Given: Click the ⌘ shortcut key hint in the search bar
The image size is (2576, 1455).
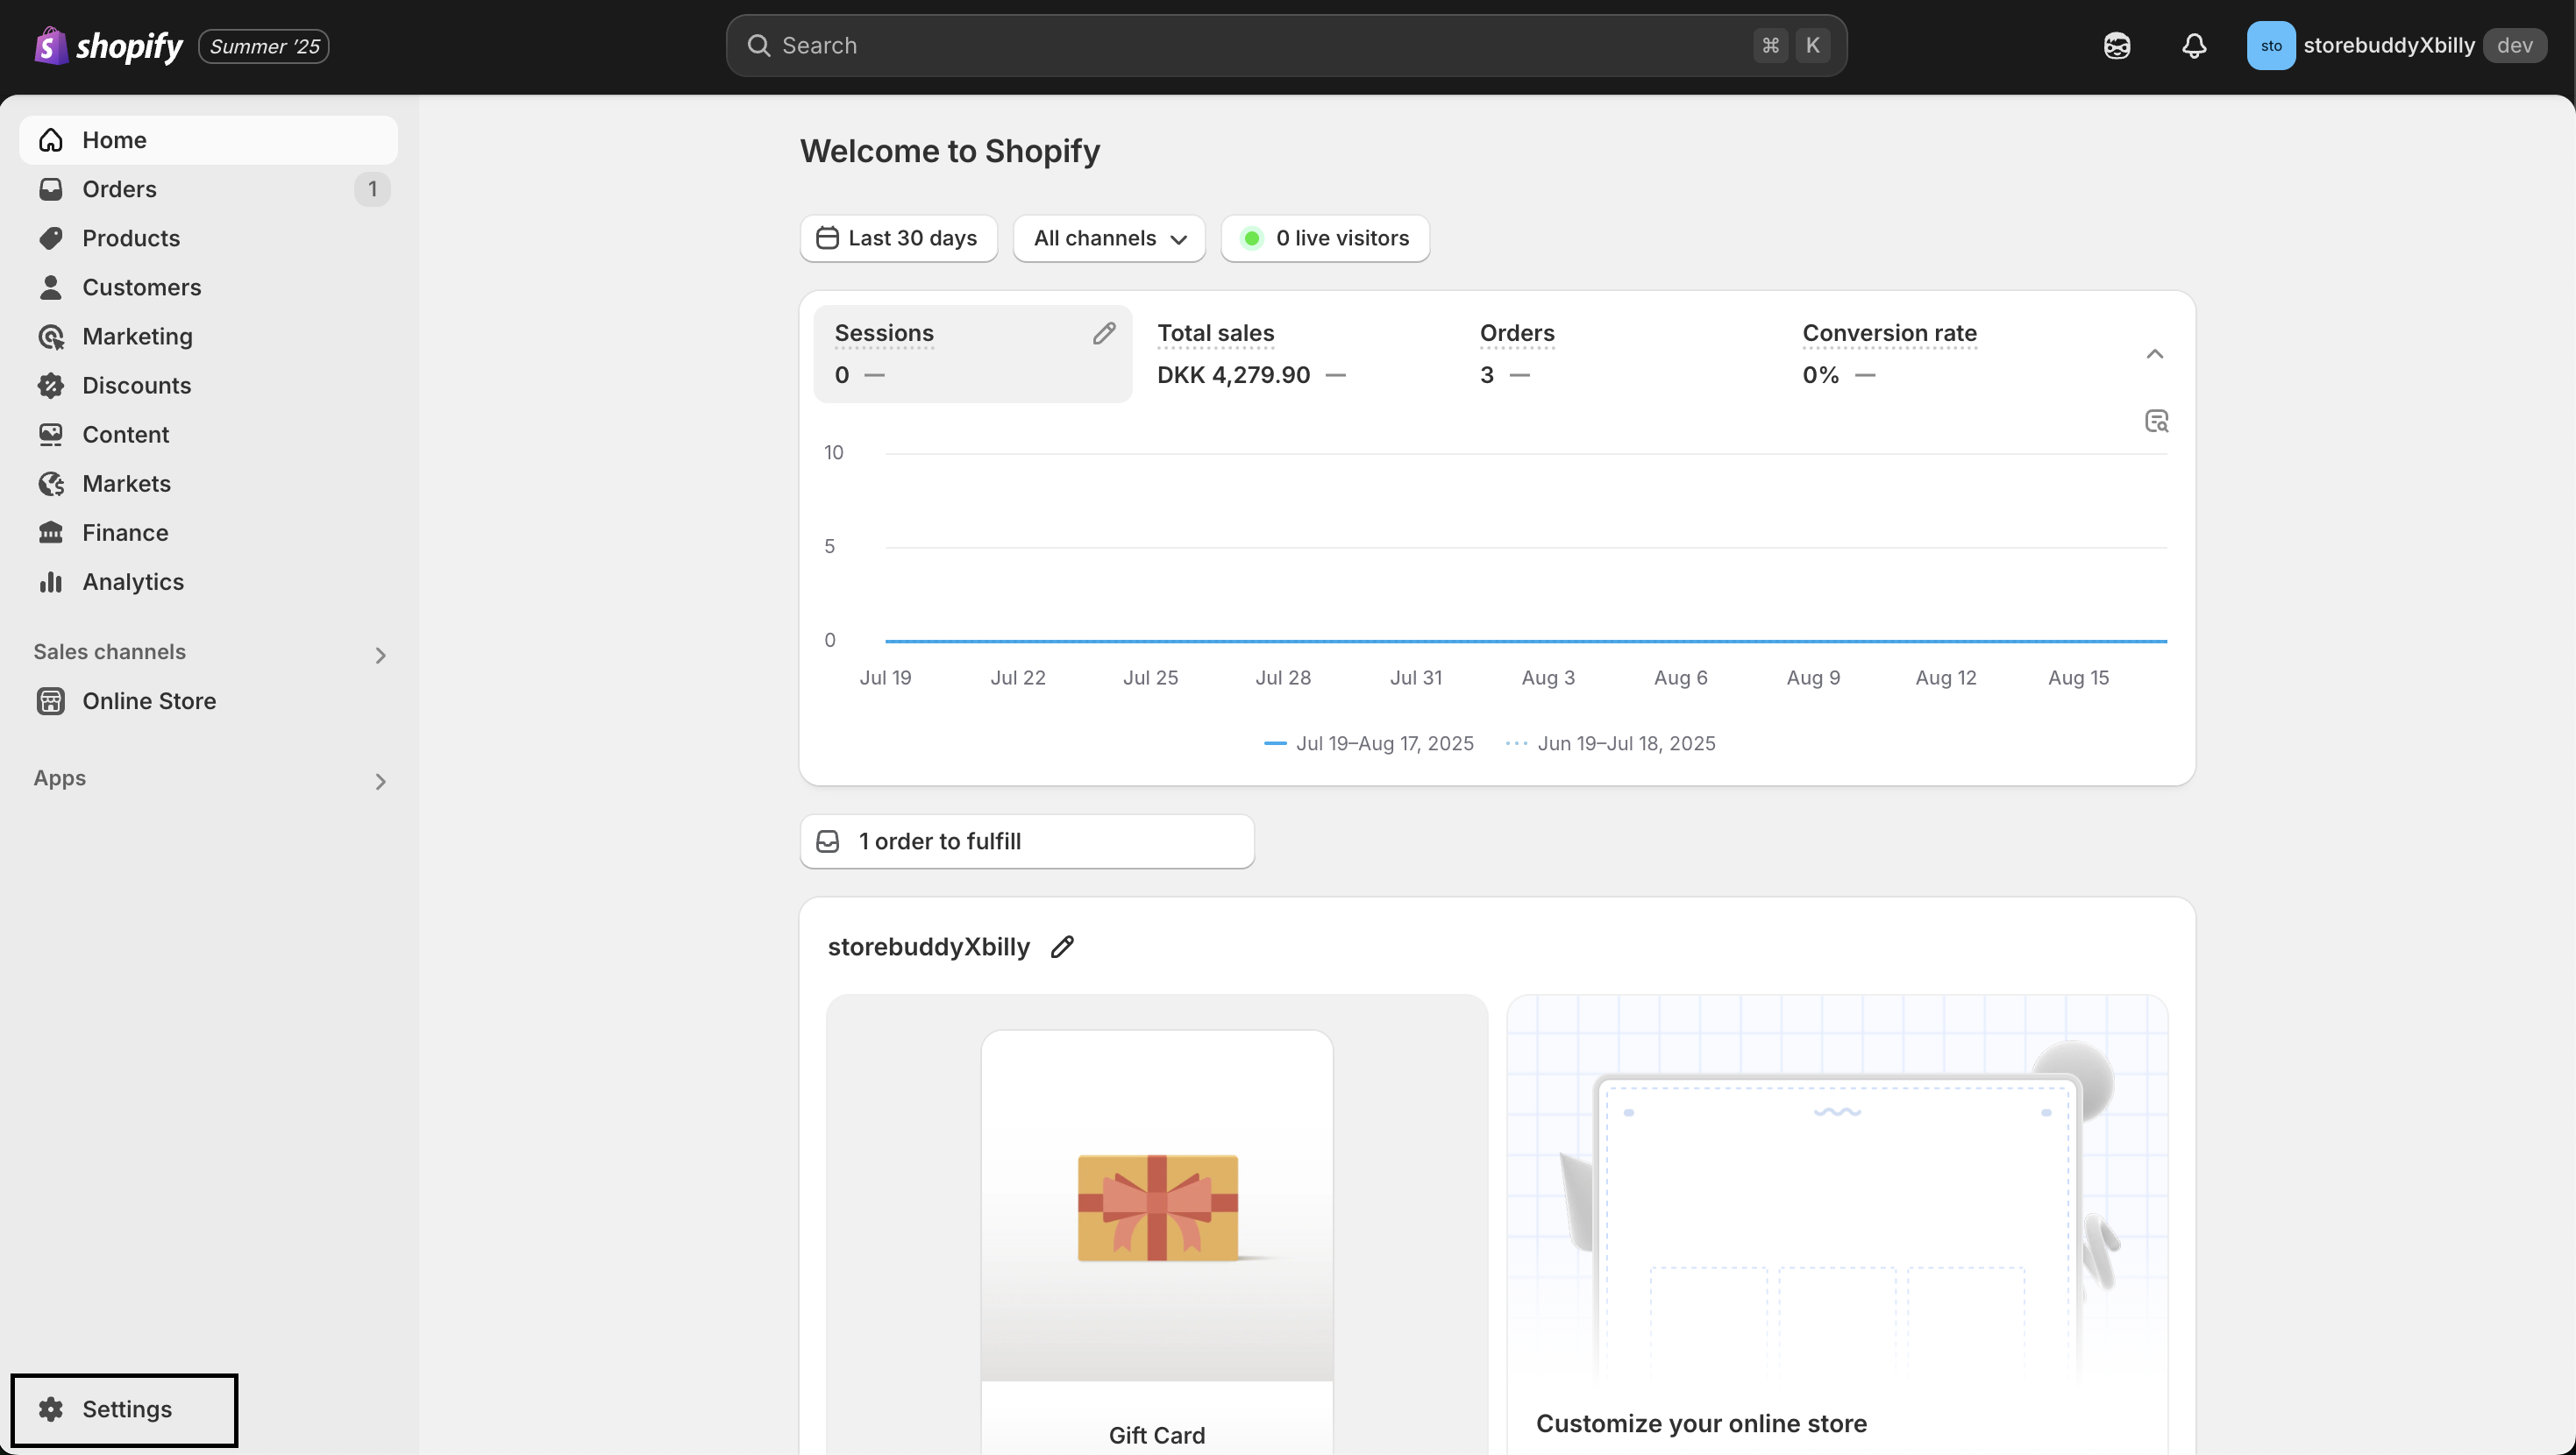Looking at the screenshot, I should click(1770, 45).
